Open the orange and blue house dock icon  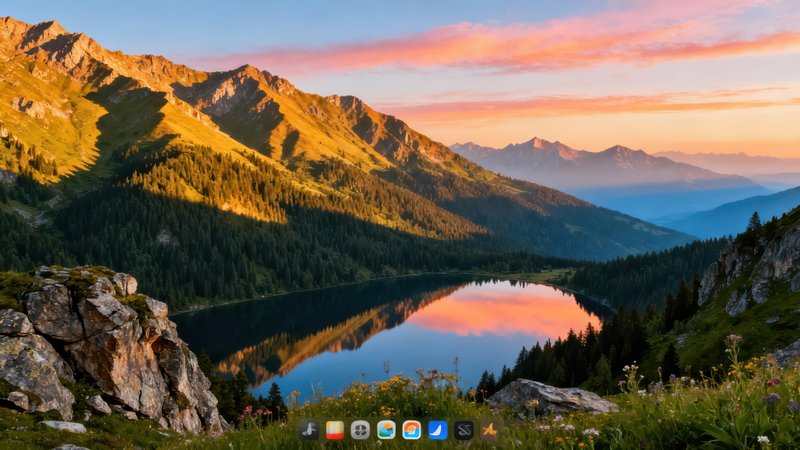[412, 430]
